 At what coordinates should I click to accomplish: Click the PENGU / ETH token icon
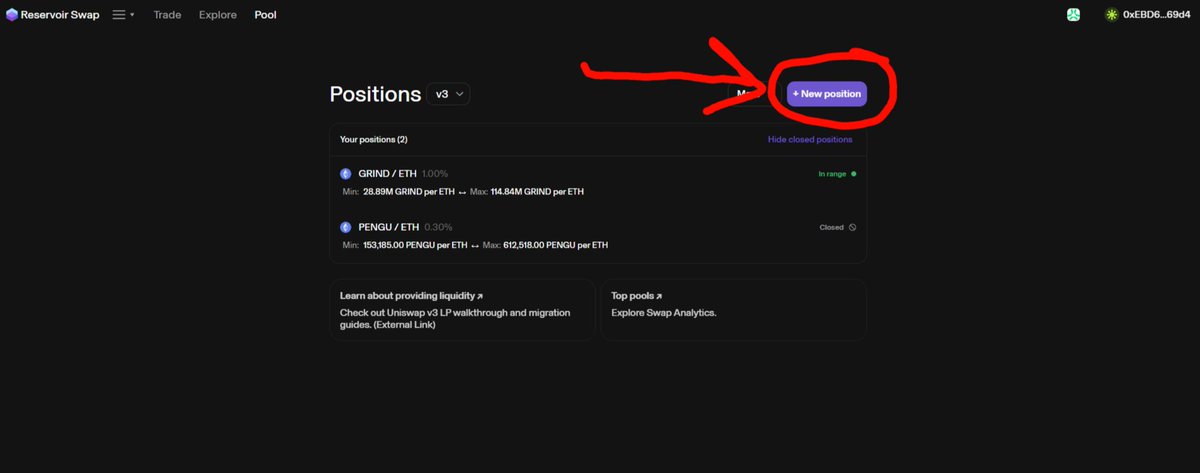coord(346,227)
